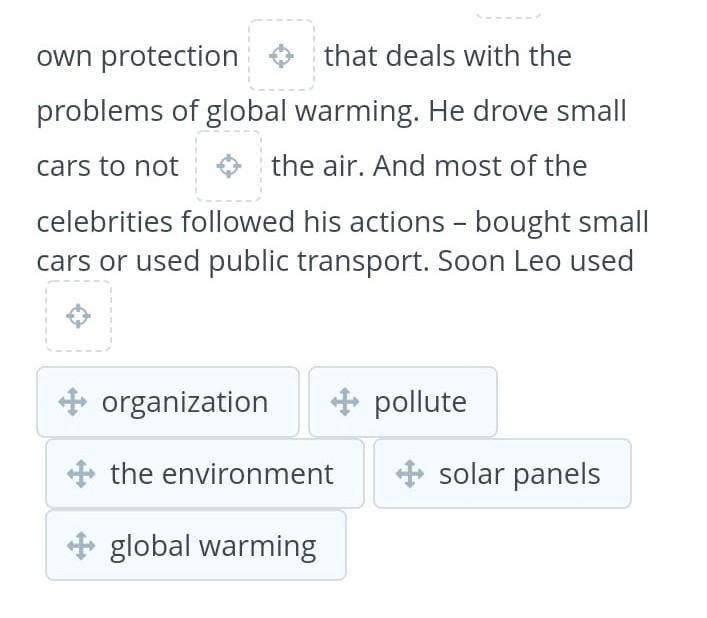Click the move handle on 'the environment' tile
The height and width of the screenshot is (618, 707).
click(81, 474)
